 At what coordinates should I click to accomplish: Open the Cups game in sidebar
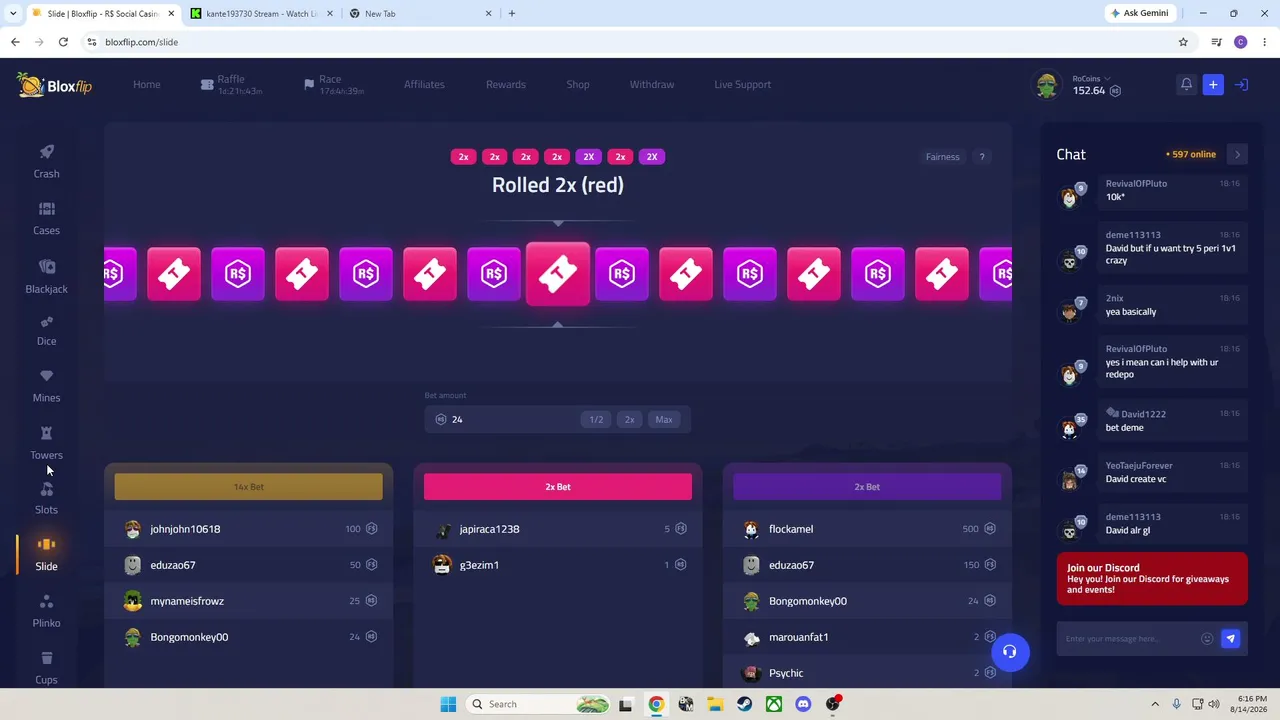(46, 668)
